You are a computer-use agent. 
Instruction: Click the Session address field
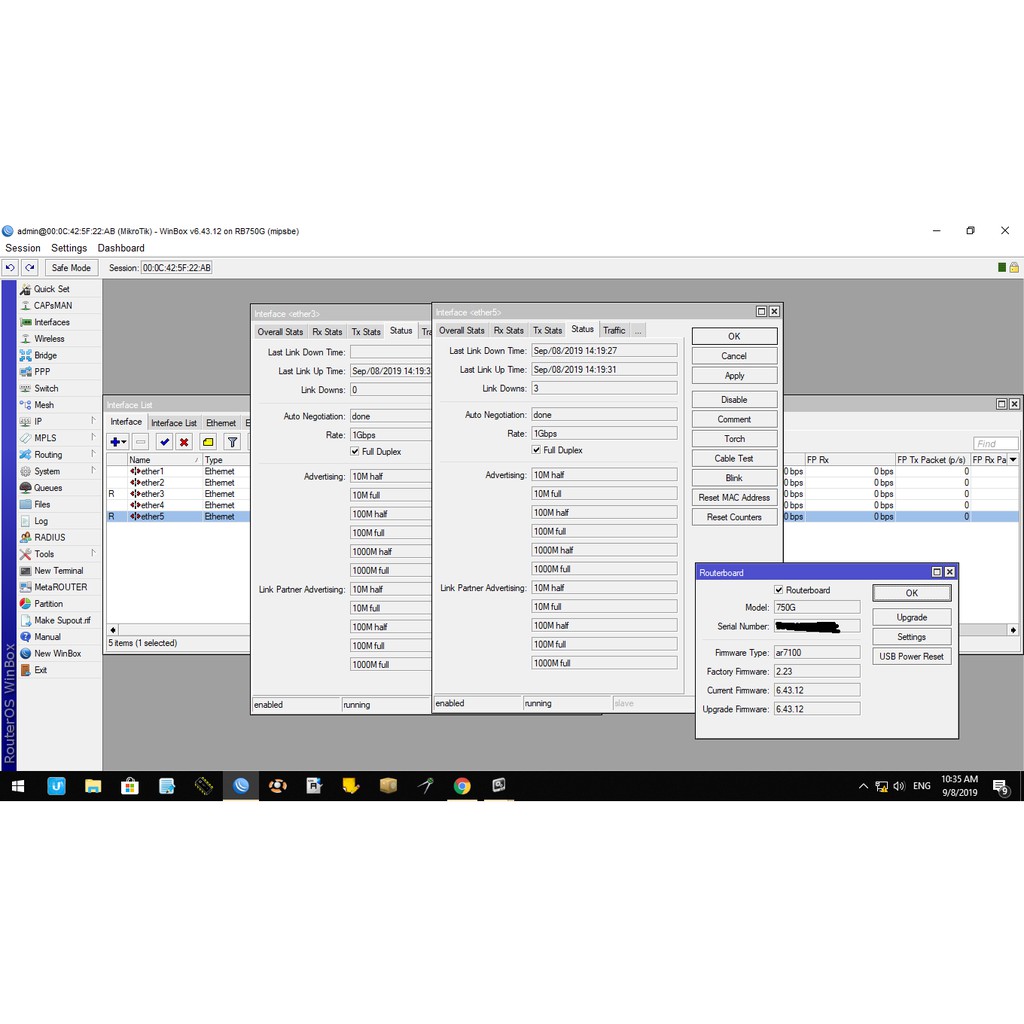coord(177,268)
